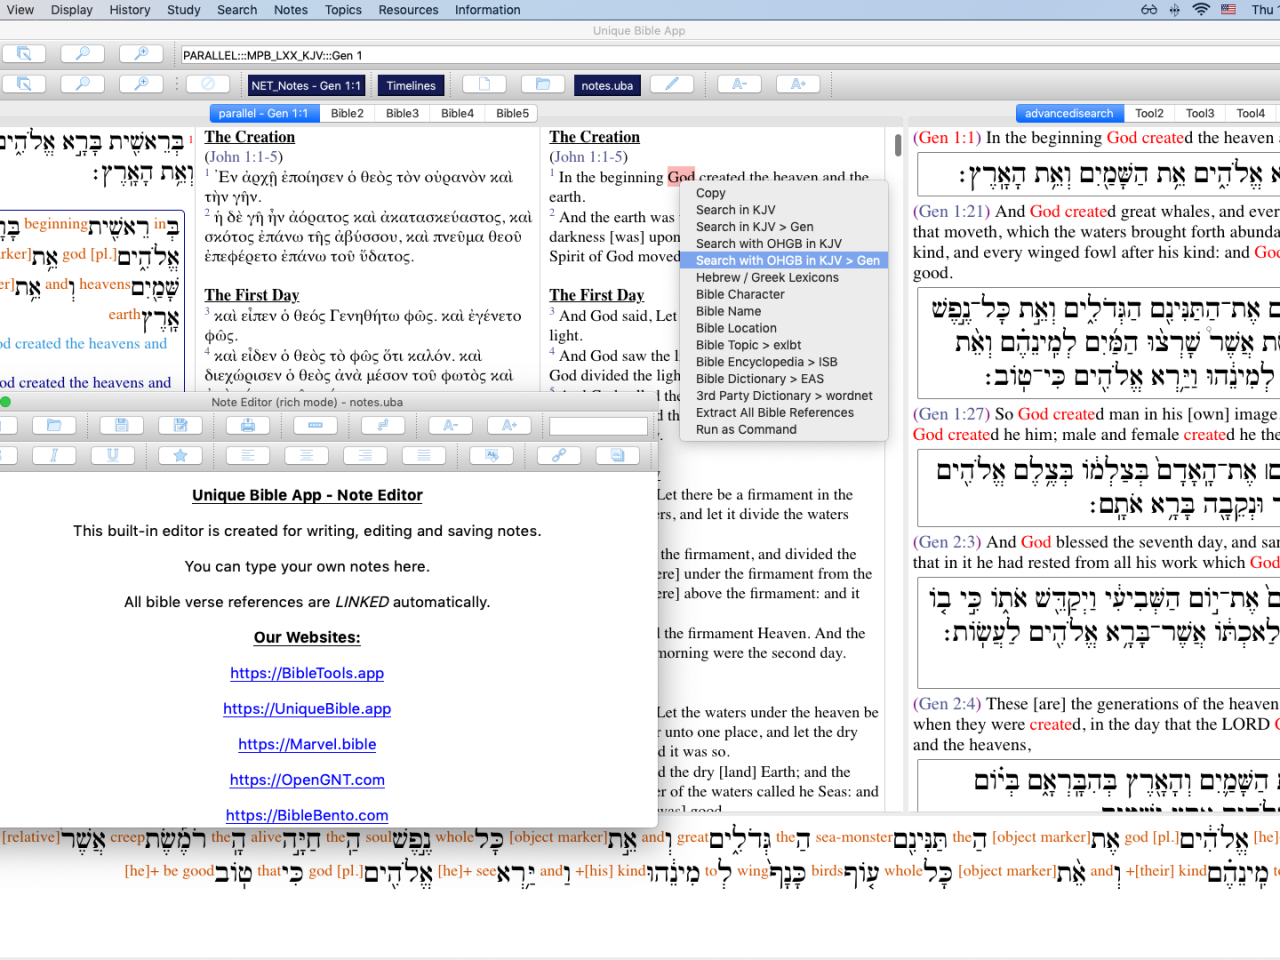The image size is (1280, 960).
Task: Open the Topics menu
Action: (343, 10)
